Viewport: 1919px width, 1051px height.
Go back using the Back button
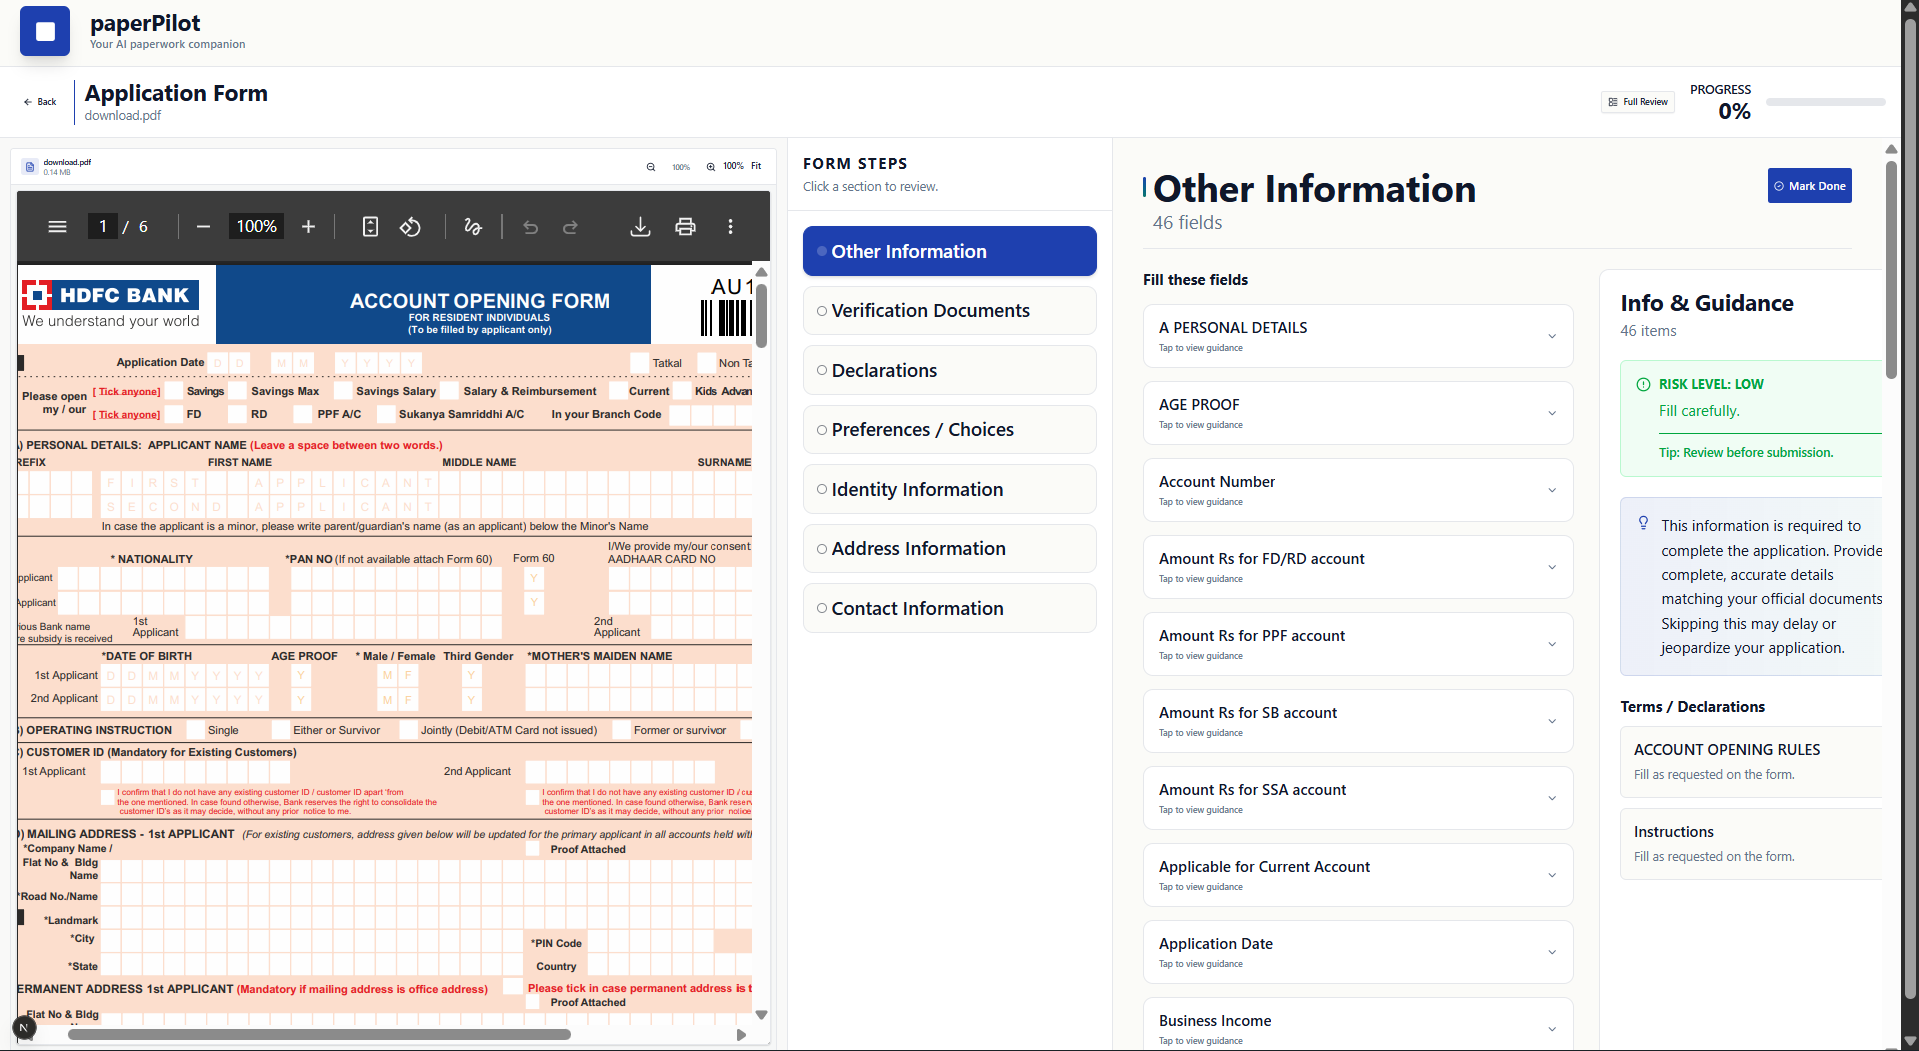pos(41,102)
